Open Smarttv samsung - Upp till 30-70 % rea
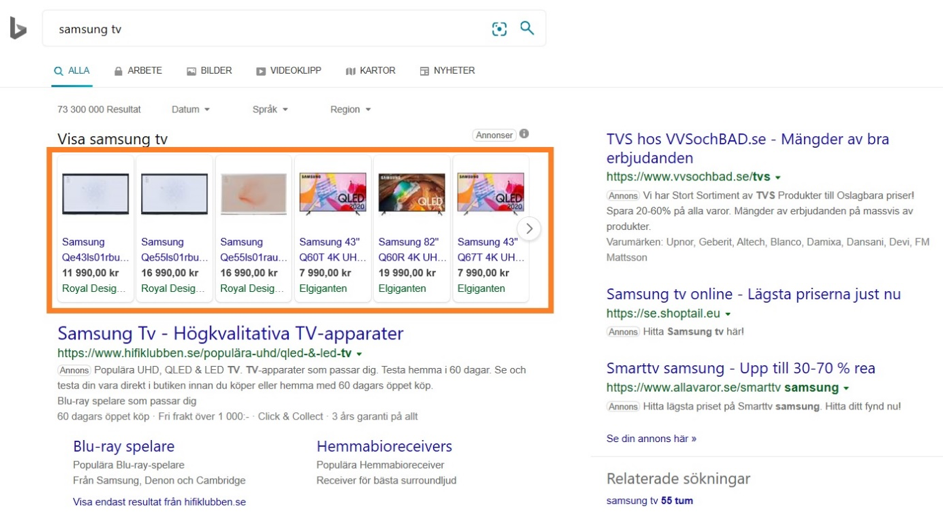Screen dimensions: 943x514 (x=741, y=368)
